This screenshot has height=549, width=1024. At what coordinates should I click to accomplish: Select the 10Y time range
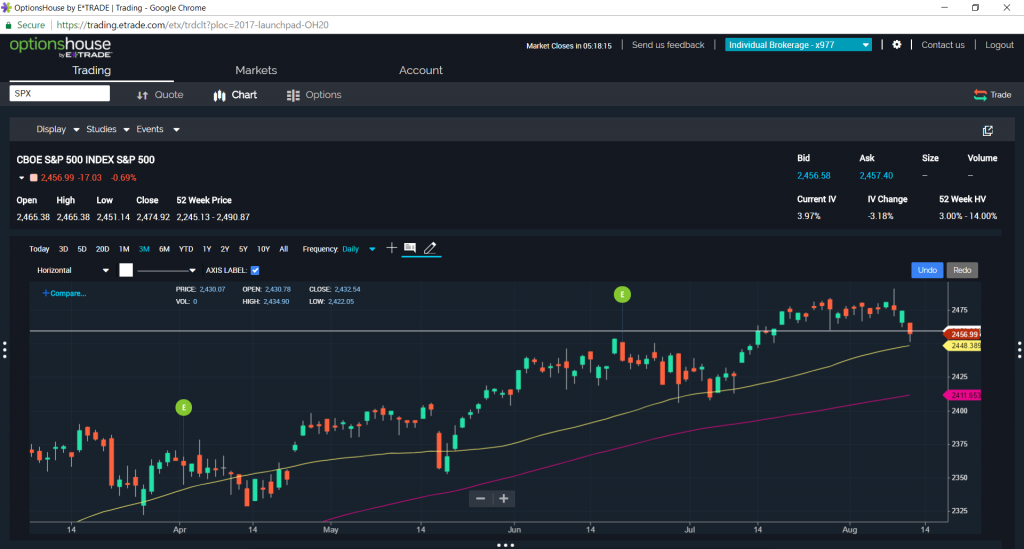point(263,249)
